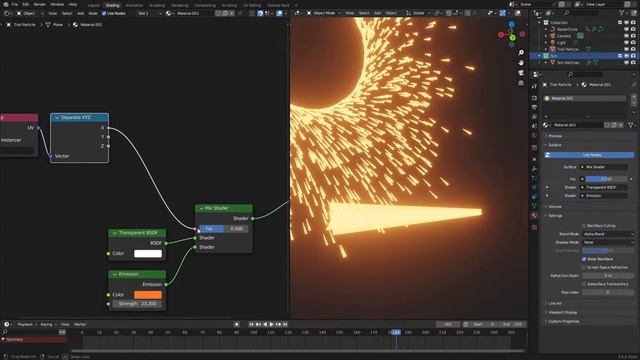Select the Camera object in the outliner

[x=564, y=36]
